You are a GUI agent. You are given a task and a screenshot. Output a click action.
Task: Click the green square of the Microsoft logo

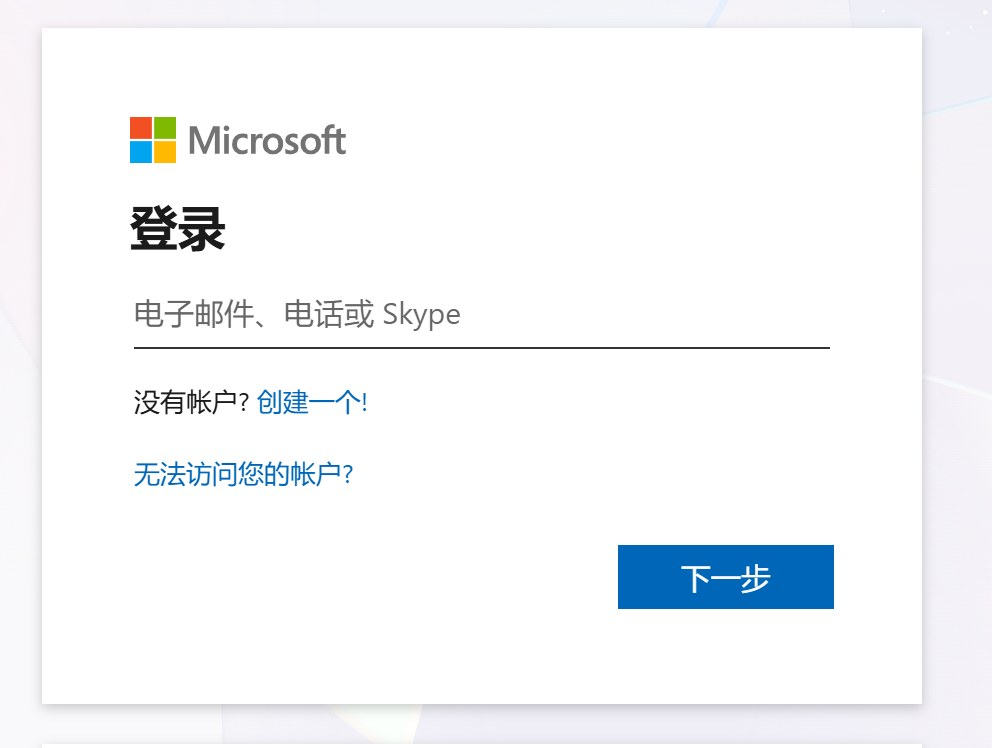165,128
